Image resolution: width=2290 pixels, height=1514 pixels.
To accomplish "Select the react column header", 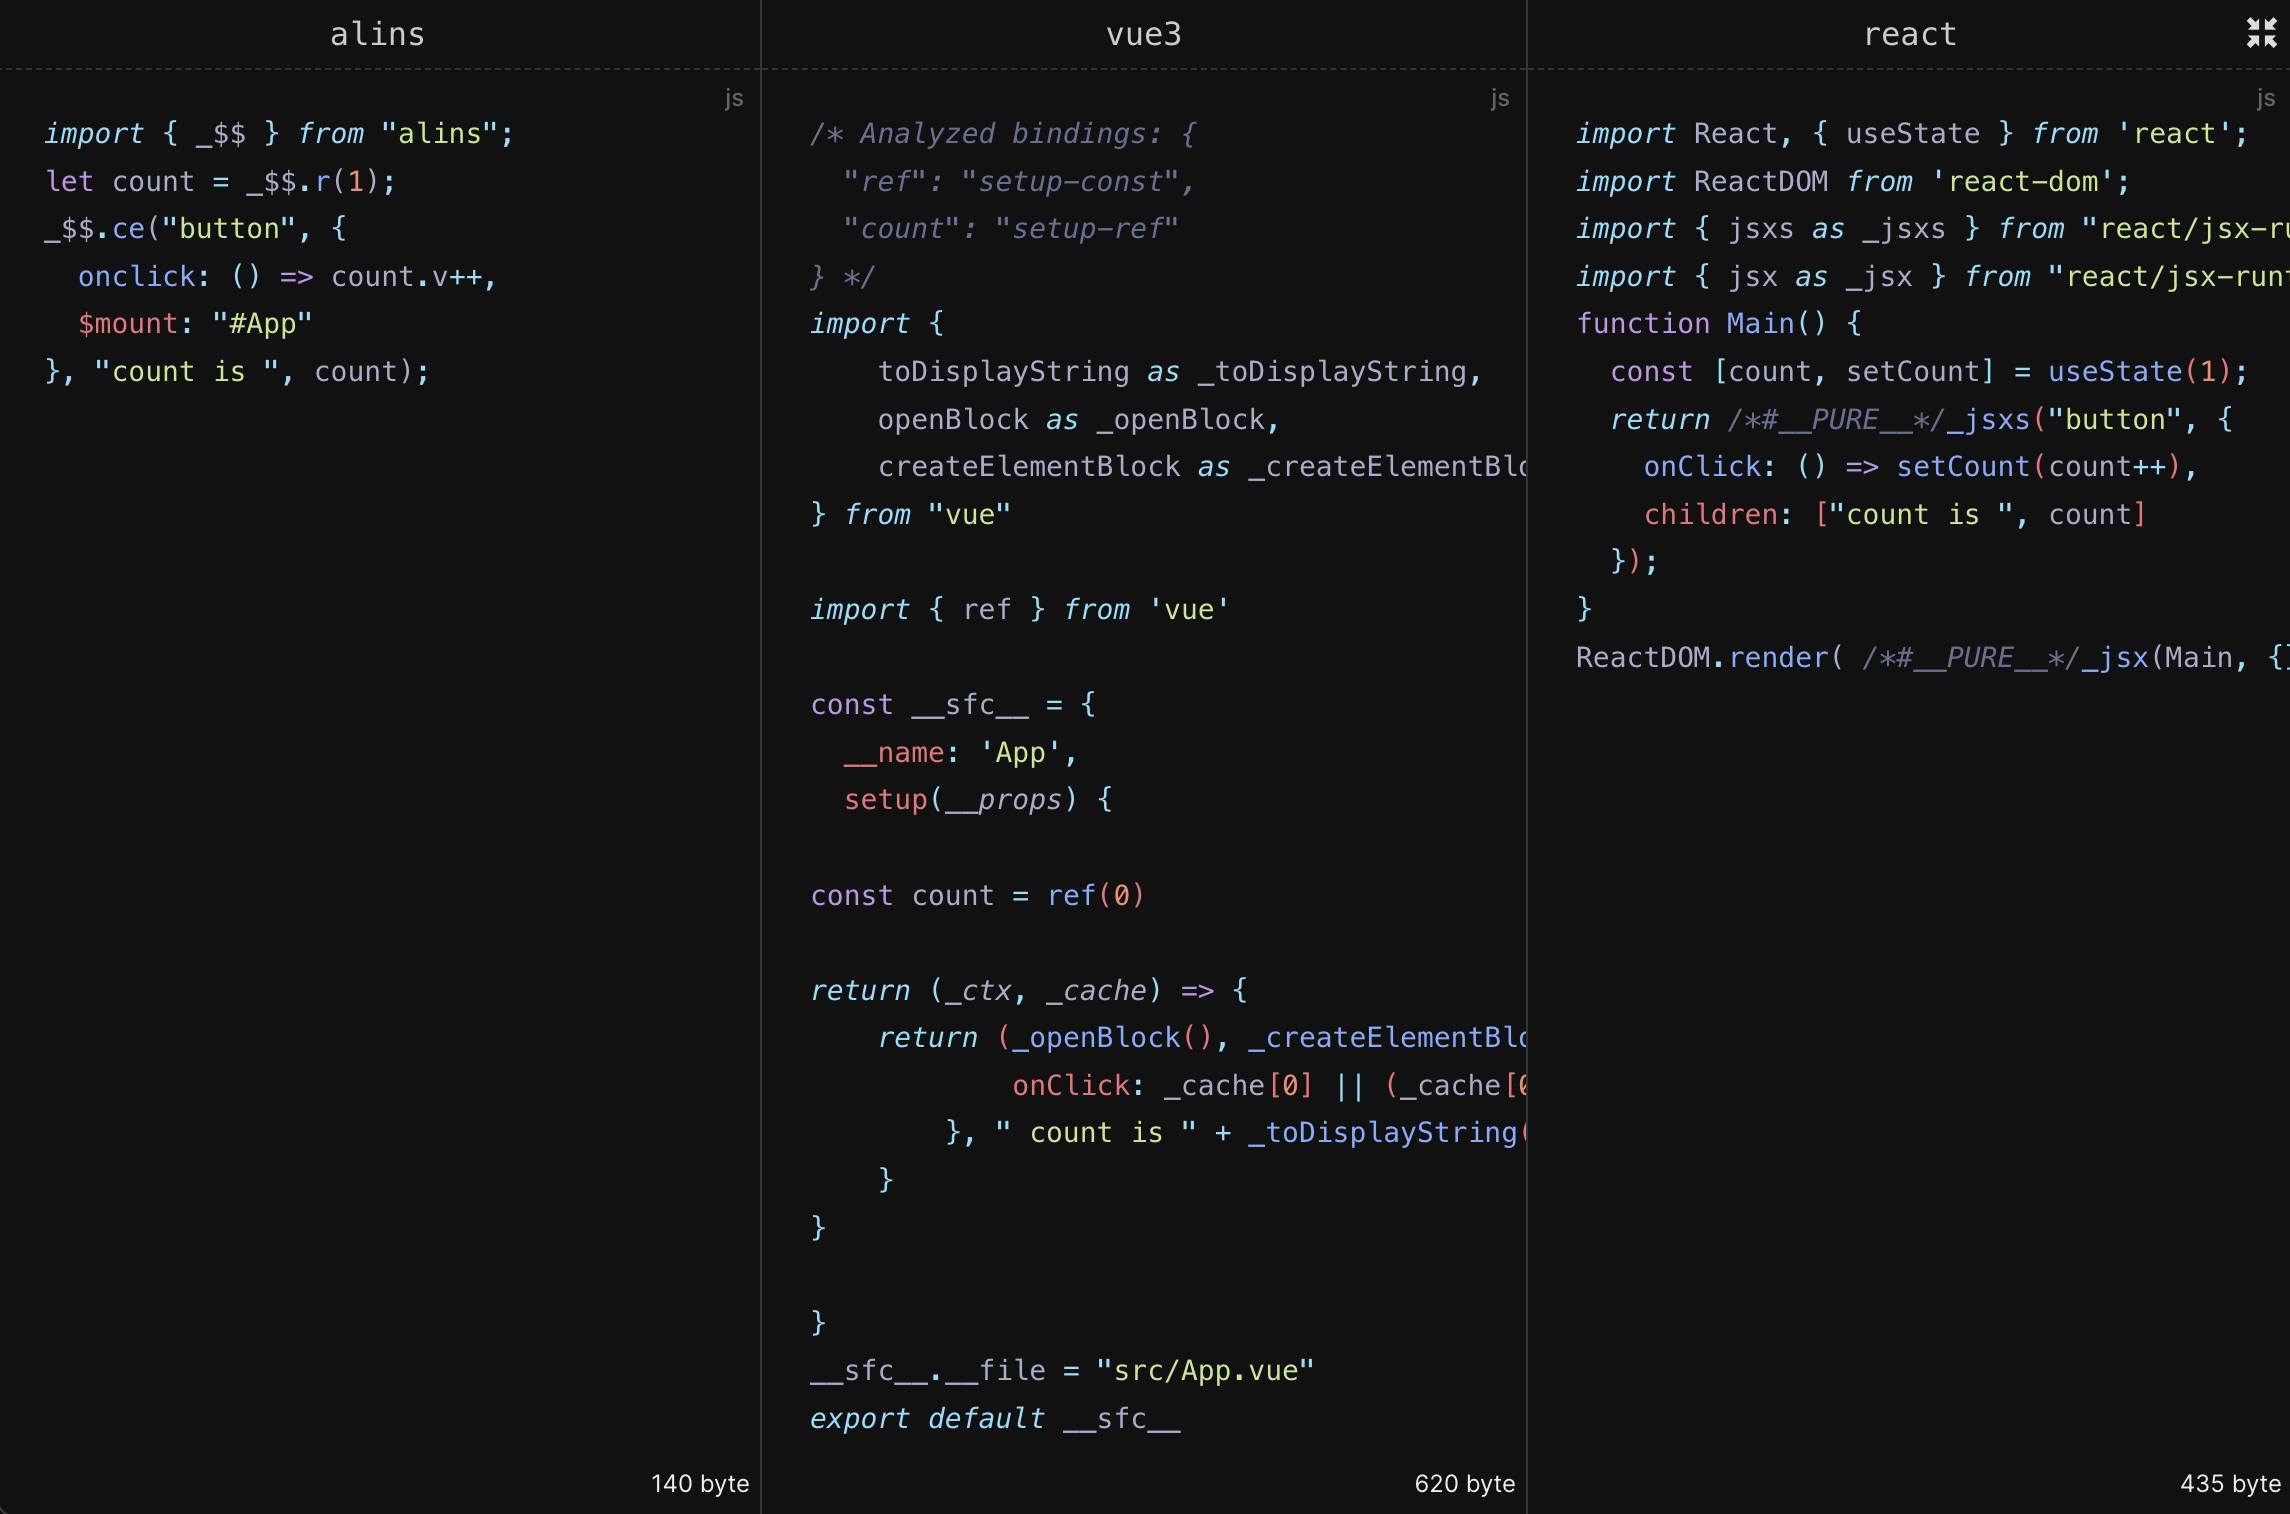I will (1909, 34).
